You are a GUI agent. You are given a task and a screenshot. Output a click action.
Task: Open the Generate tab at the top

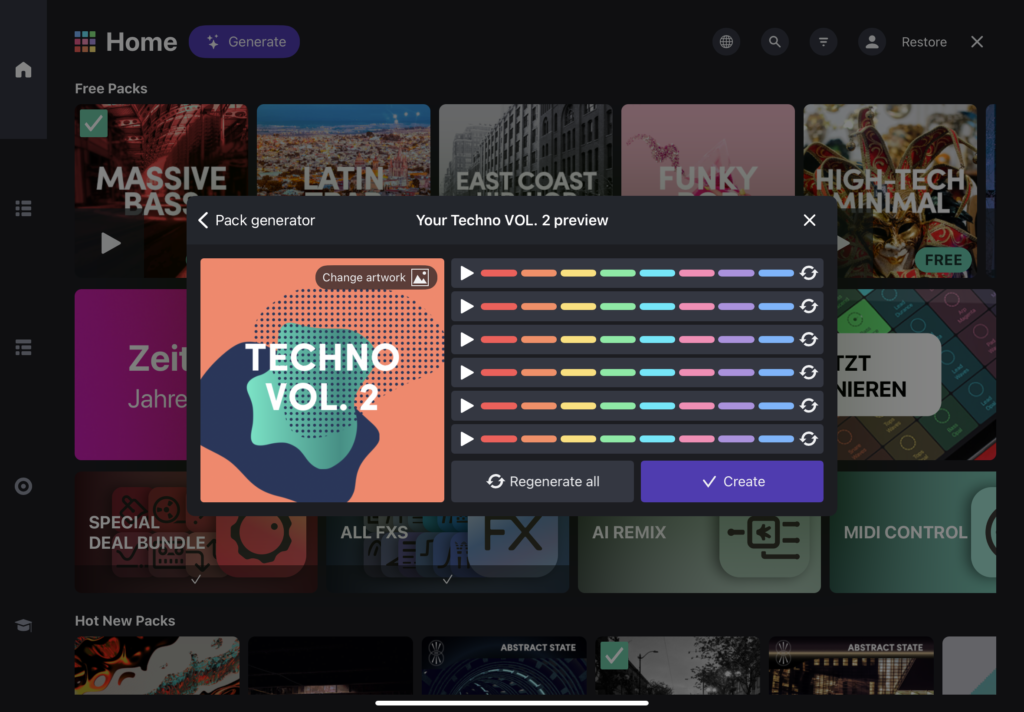click(x=244, y=41)
